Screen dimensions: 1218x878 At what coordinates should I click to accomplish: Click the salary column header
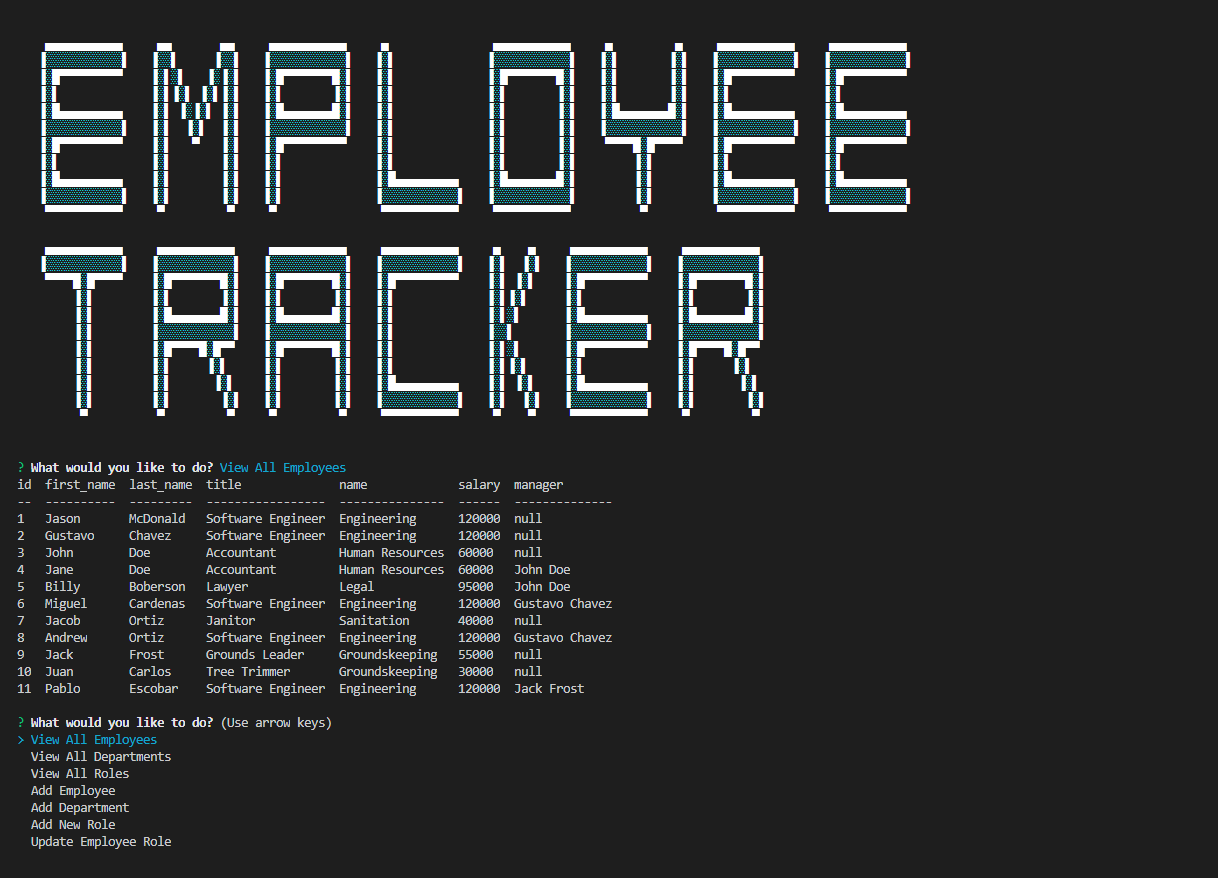[x=479, y=485]
